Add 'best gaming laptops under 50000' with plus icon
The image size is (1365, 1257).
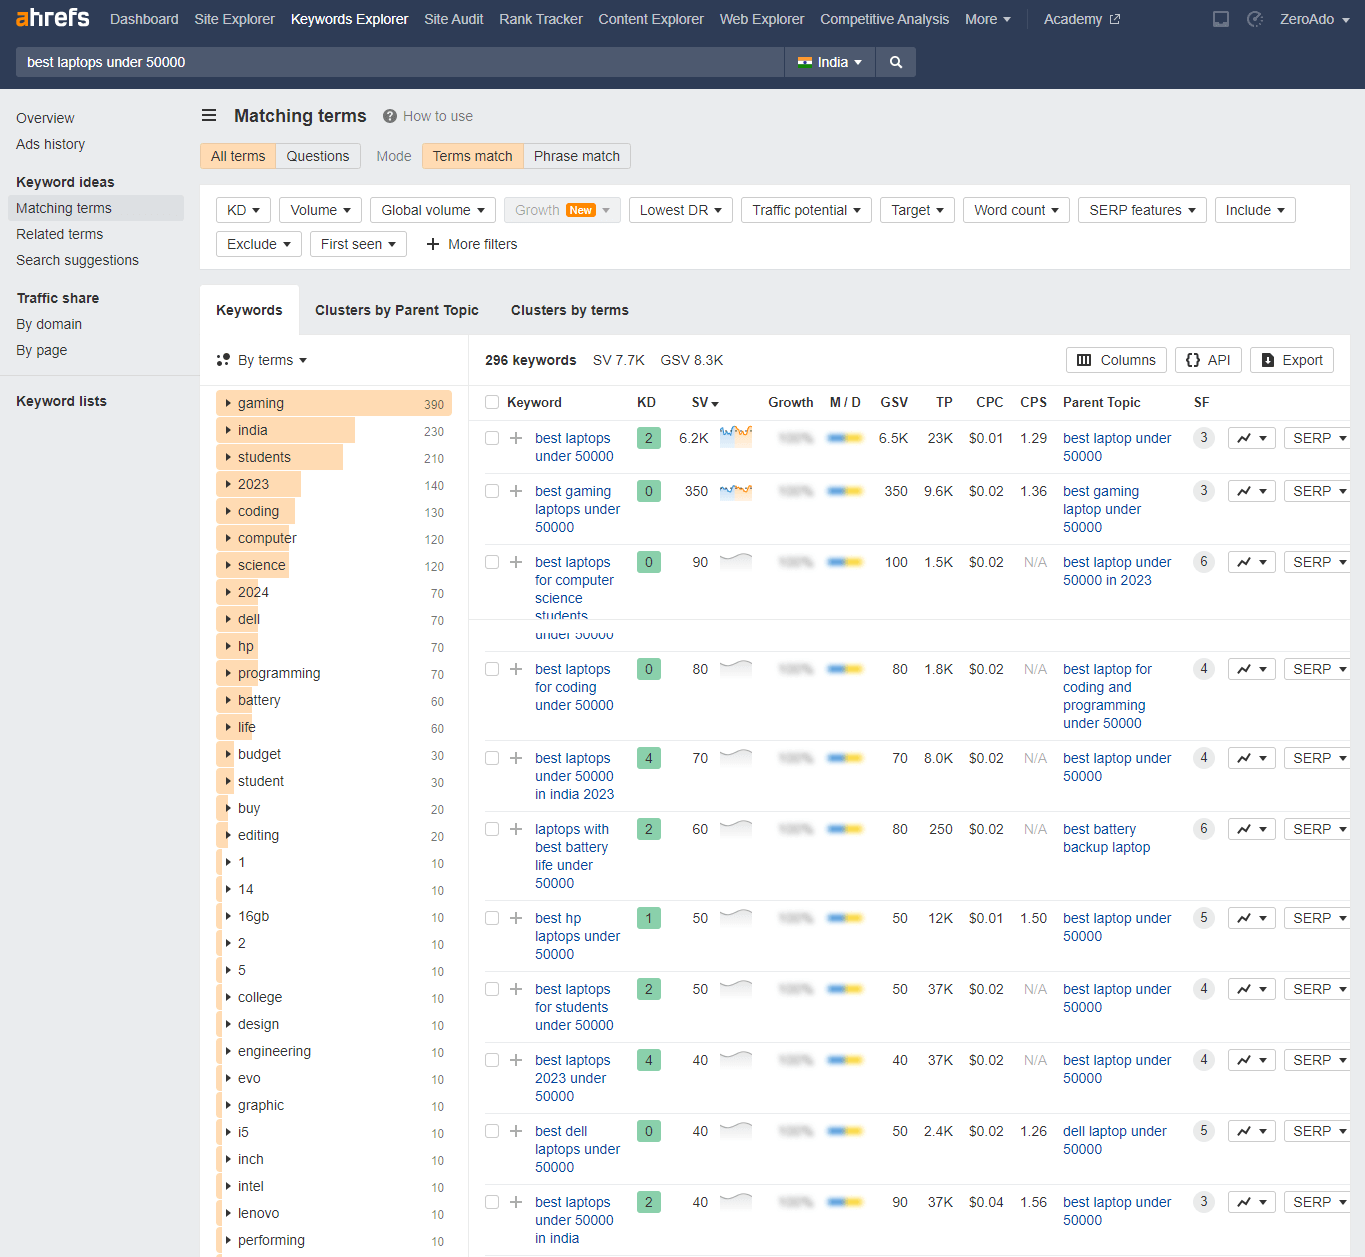click(x=516, y=491)
